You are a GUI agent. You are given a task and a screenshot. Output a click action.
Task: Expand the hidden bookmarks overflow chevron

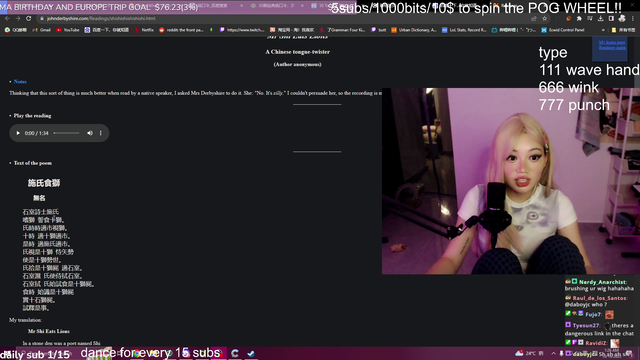603,30
